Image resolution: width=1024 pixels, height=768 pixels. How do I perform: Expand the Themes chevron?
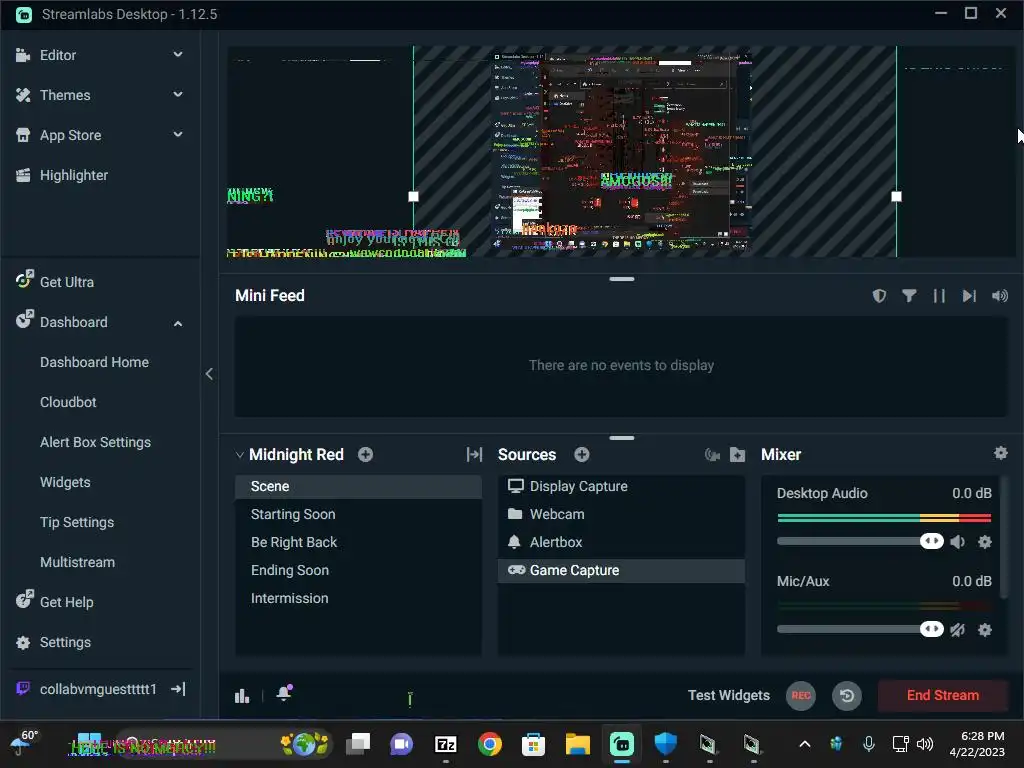178,95
